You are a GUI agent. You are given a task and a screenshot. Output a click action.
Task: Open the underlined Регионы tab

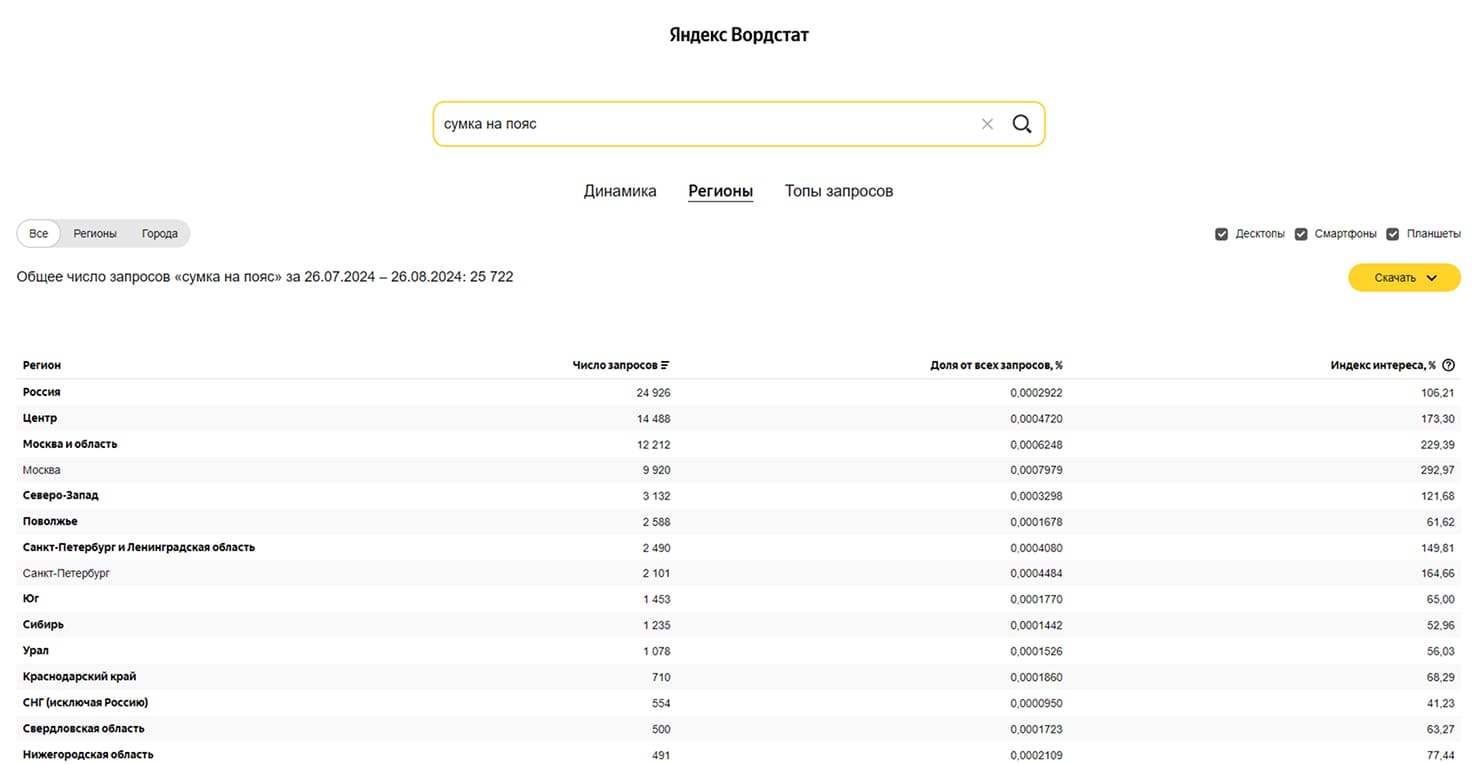[720, 191]
